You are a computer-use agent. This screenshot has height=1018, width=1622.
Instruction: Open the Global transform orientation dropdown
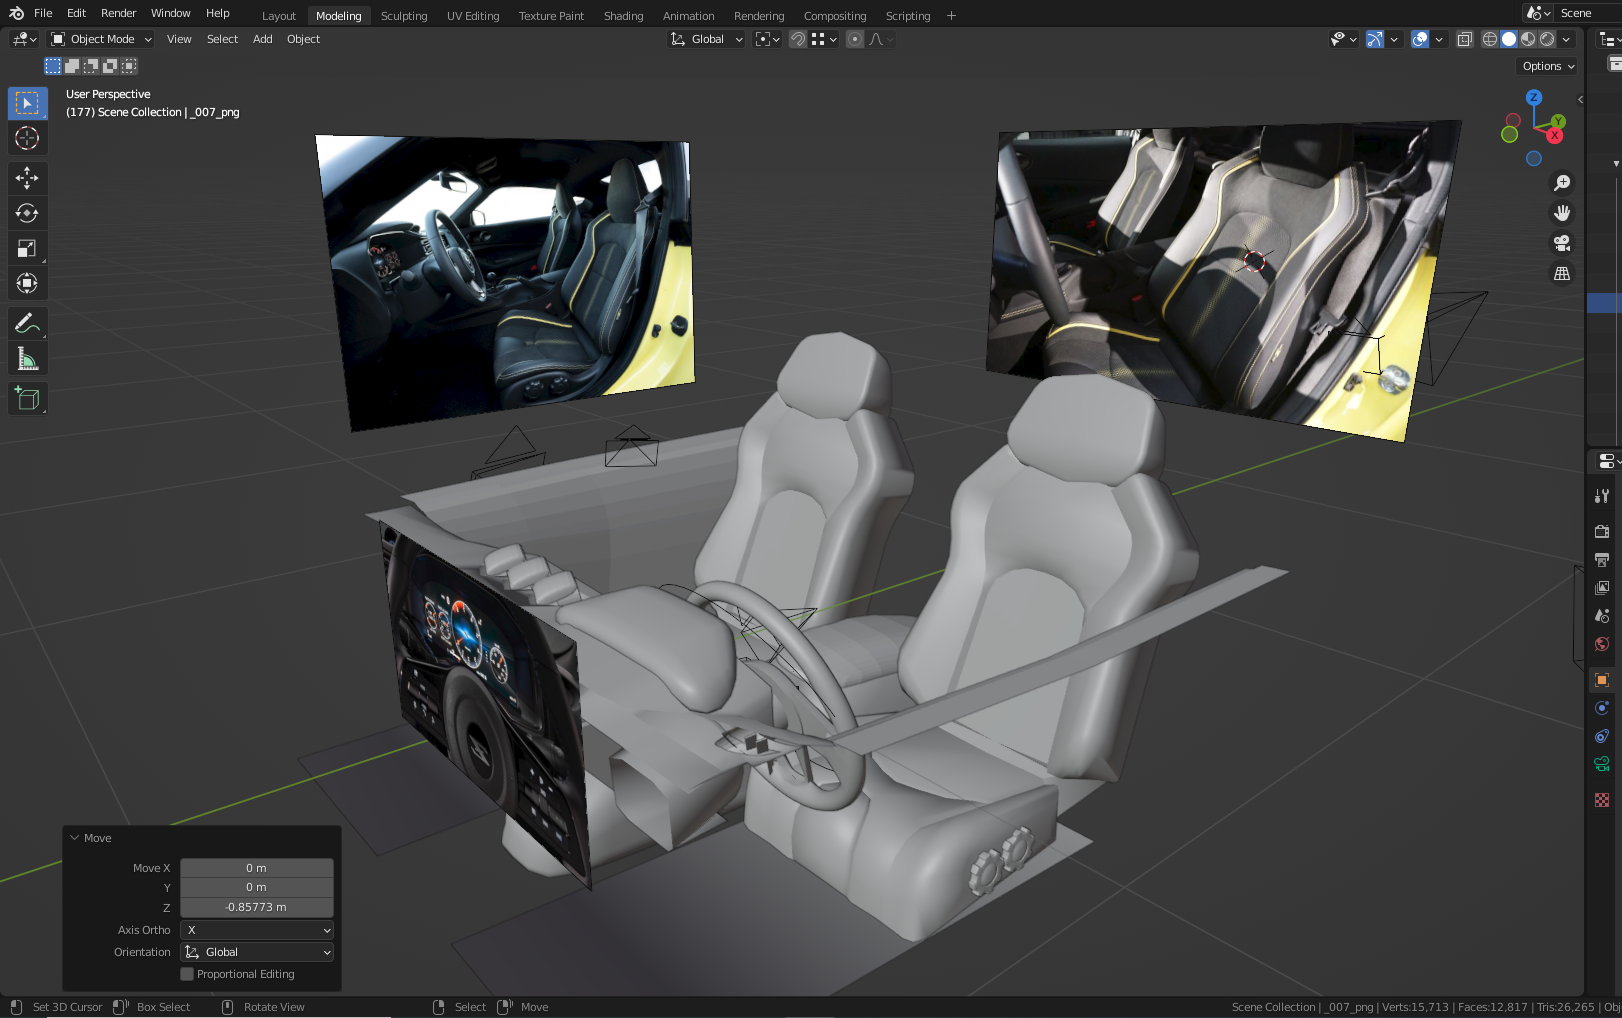(x=707, y=39)
